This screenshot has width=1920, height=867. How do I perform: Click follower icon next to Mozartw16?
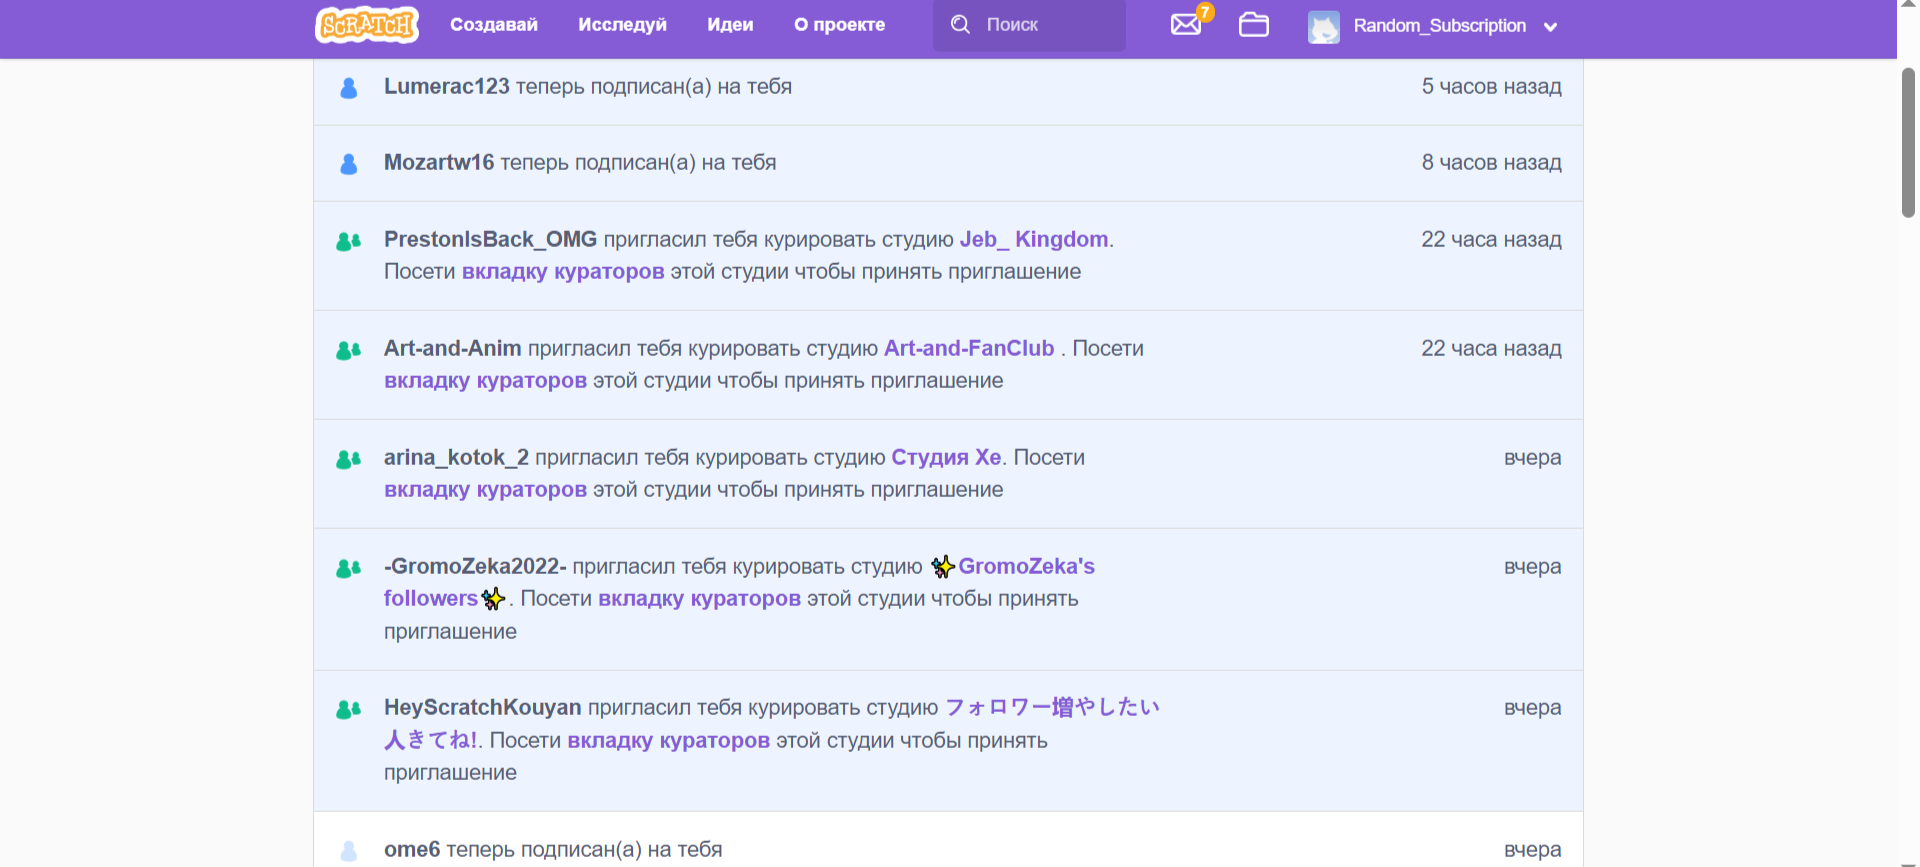[349, 164]
